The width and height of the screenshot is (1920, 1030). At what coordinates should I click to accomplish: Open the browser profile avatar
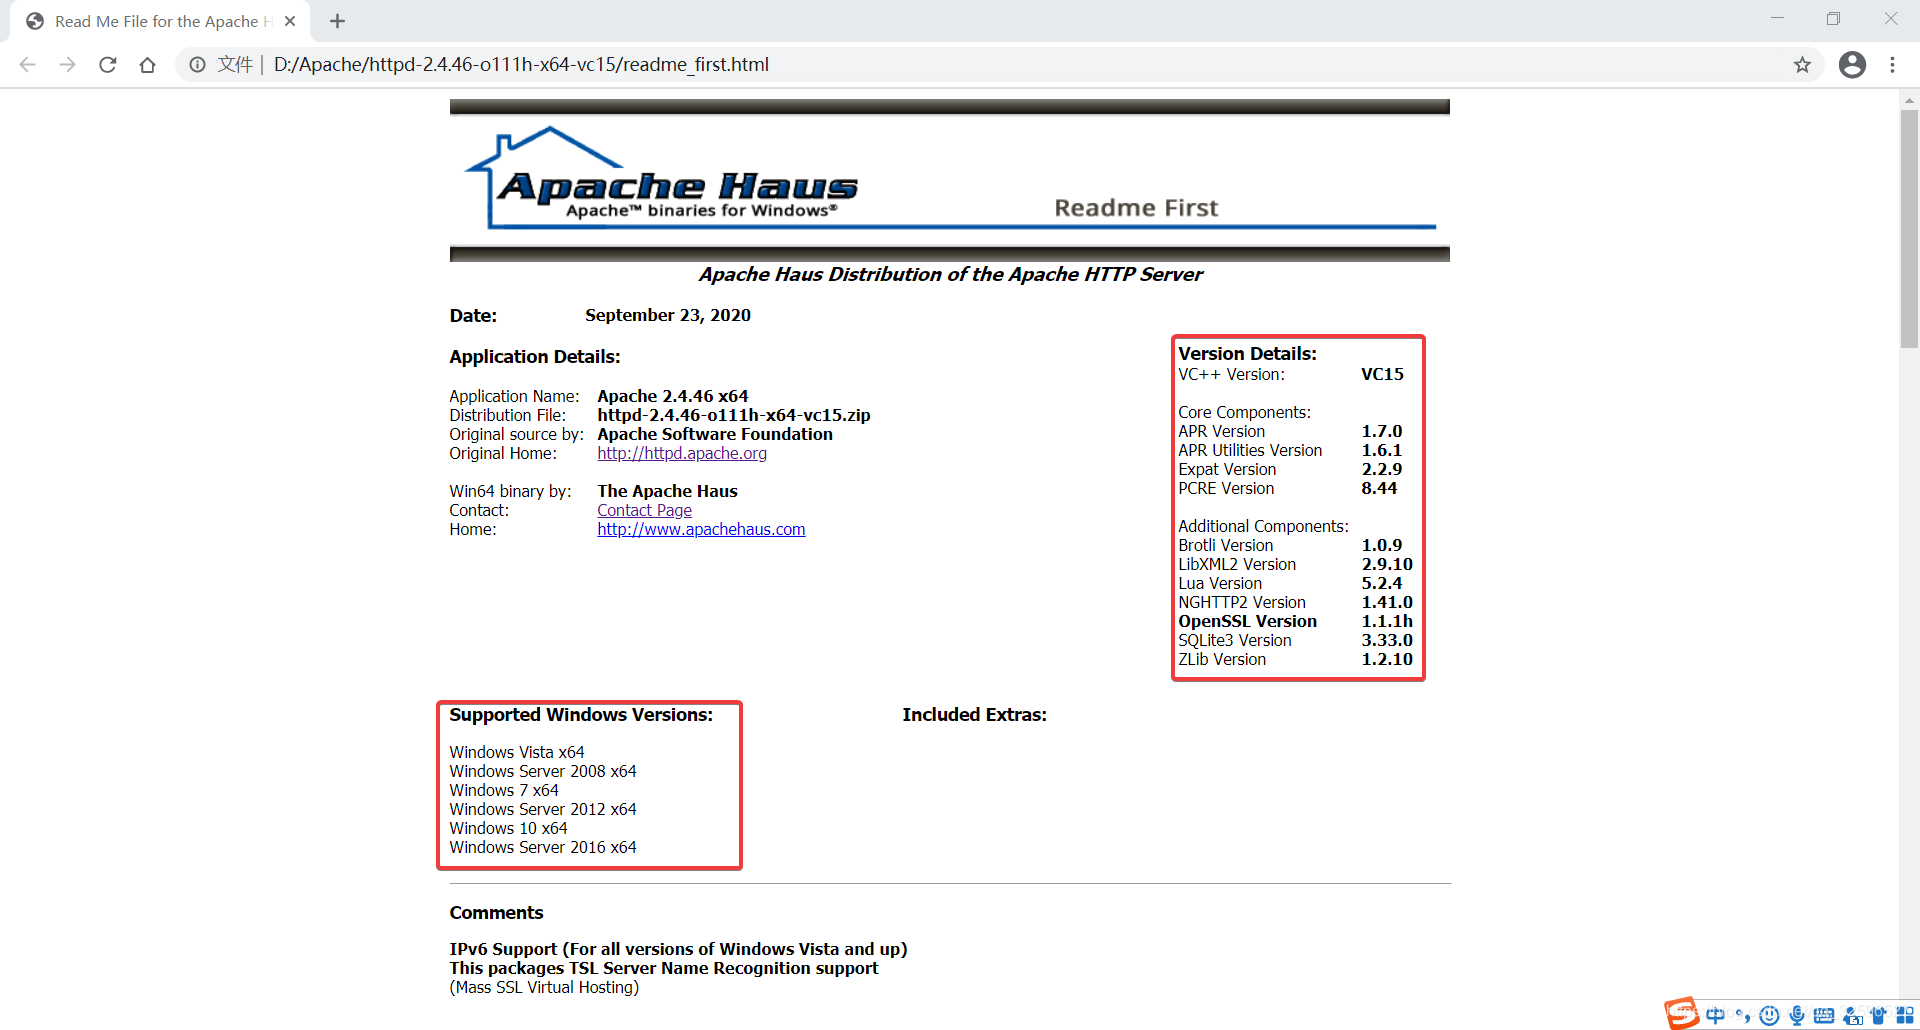[x=1853, y=64]
